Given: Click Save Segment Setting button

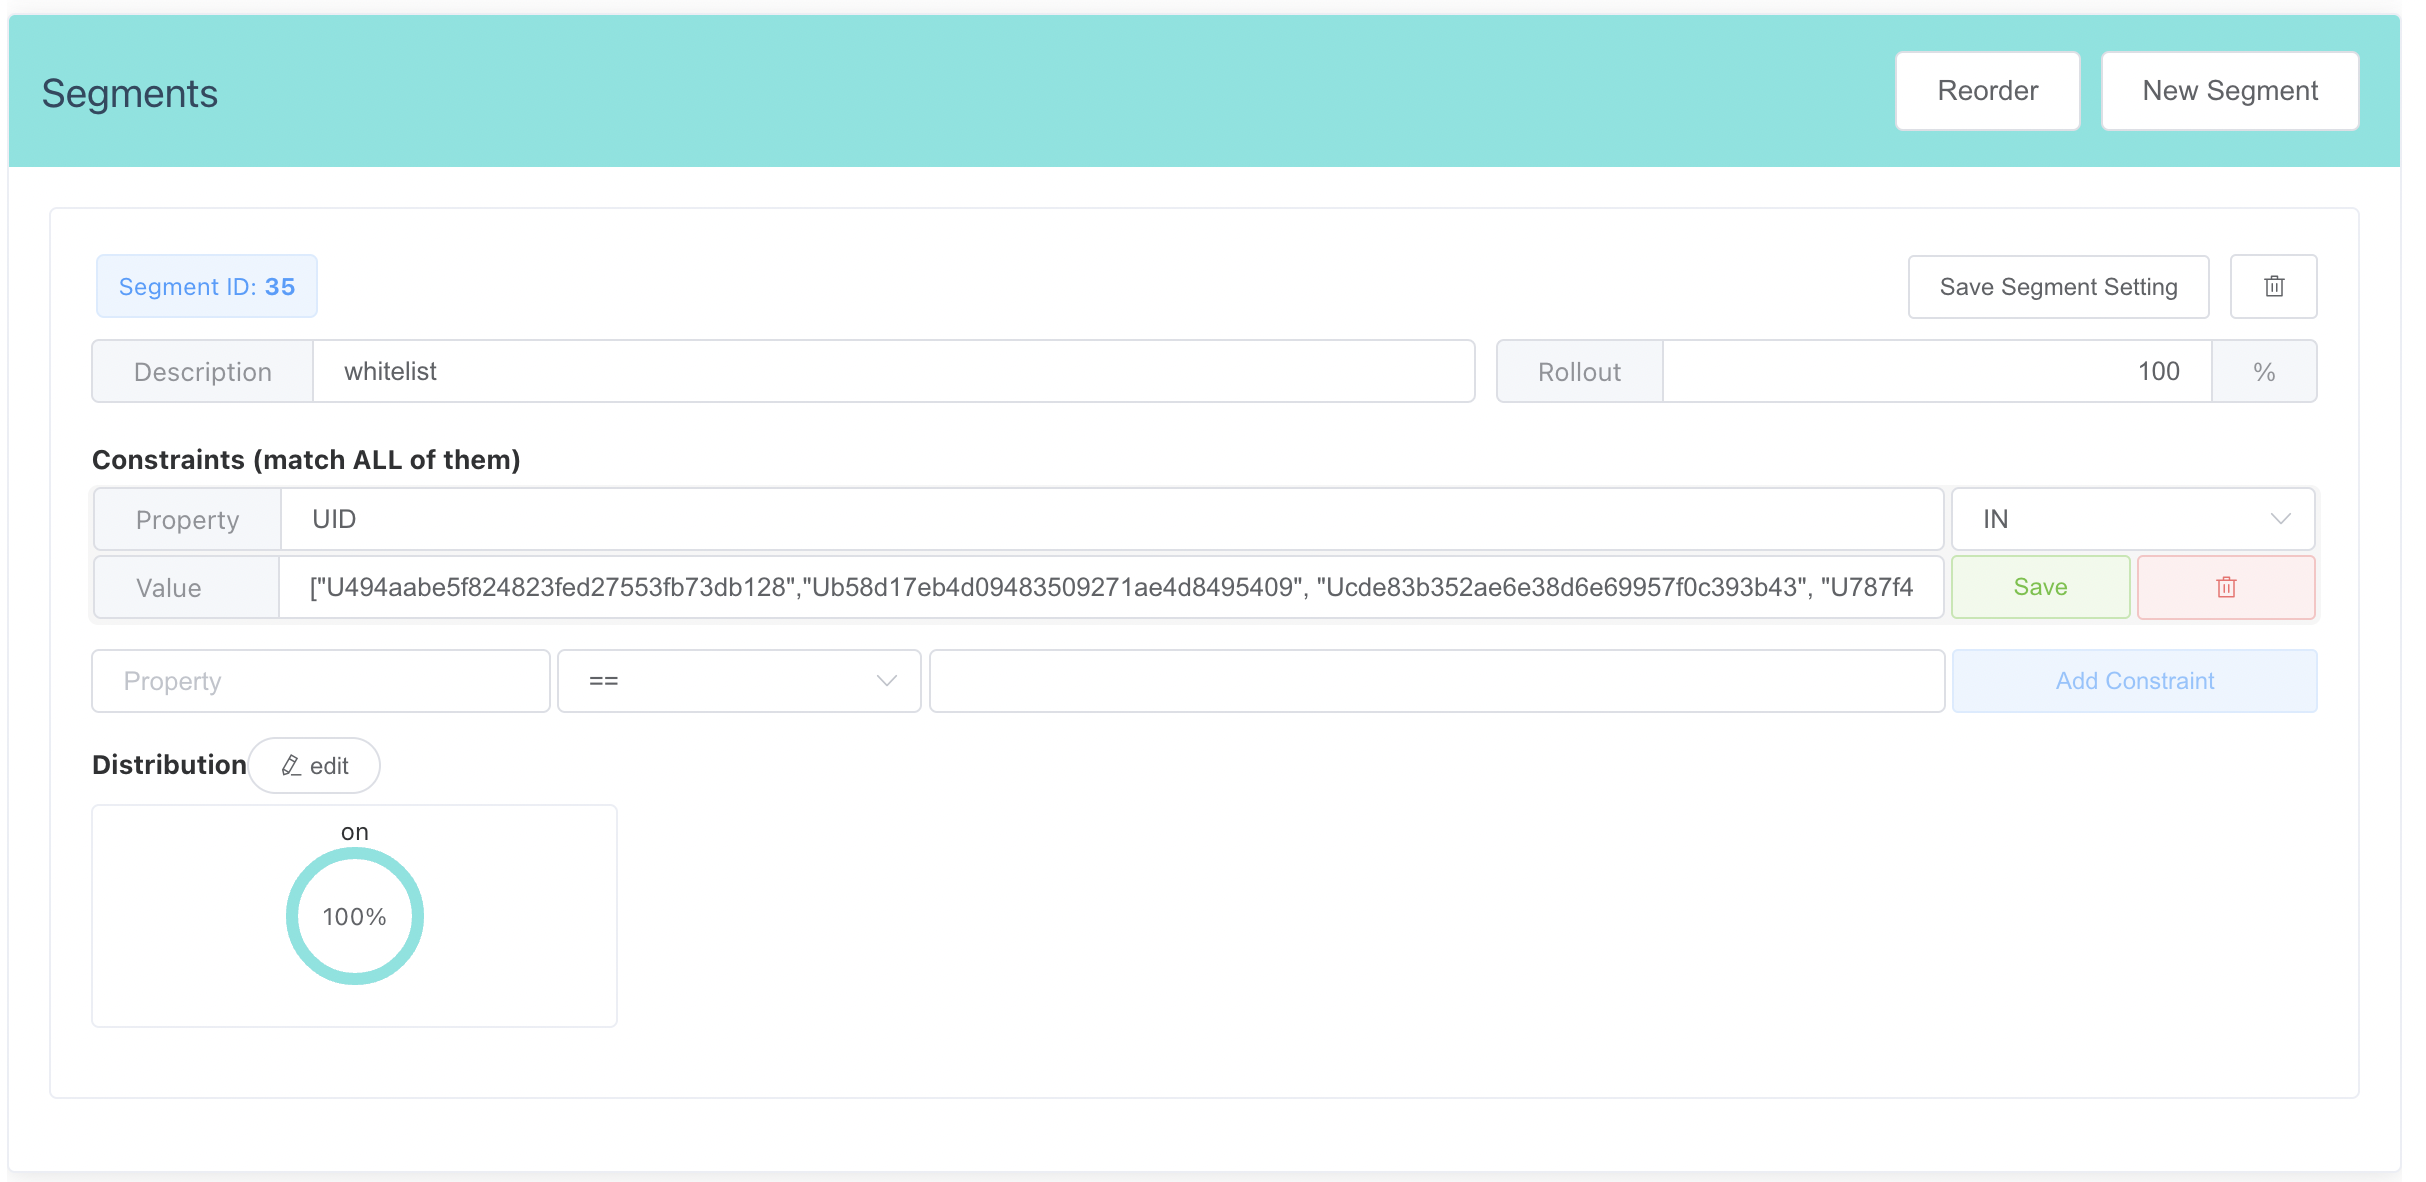Looking at the screenshot, I should click(x=2058, y=287).
